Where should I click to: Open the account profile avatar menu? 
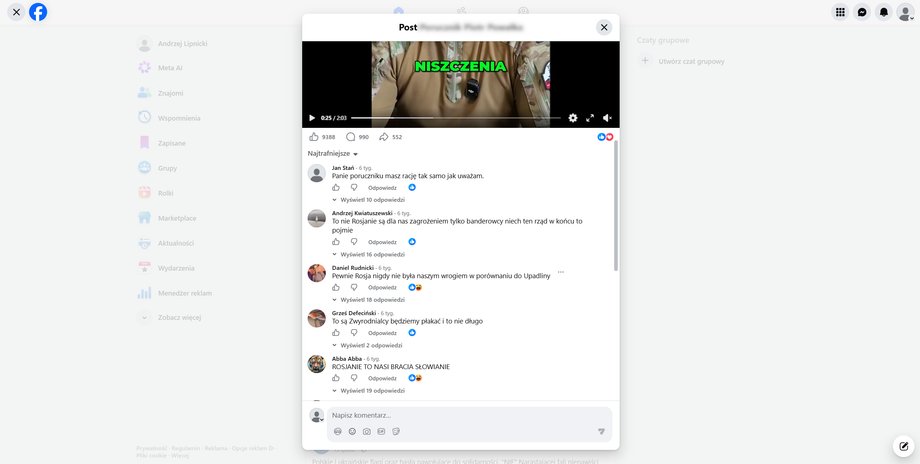click(905, 12)
